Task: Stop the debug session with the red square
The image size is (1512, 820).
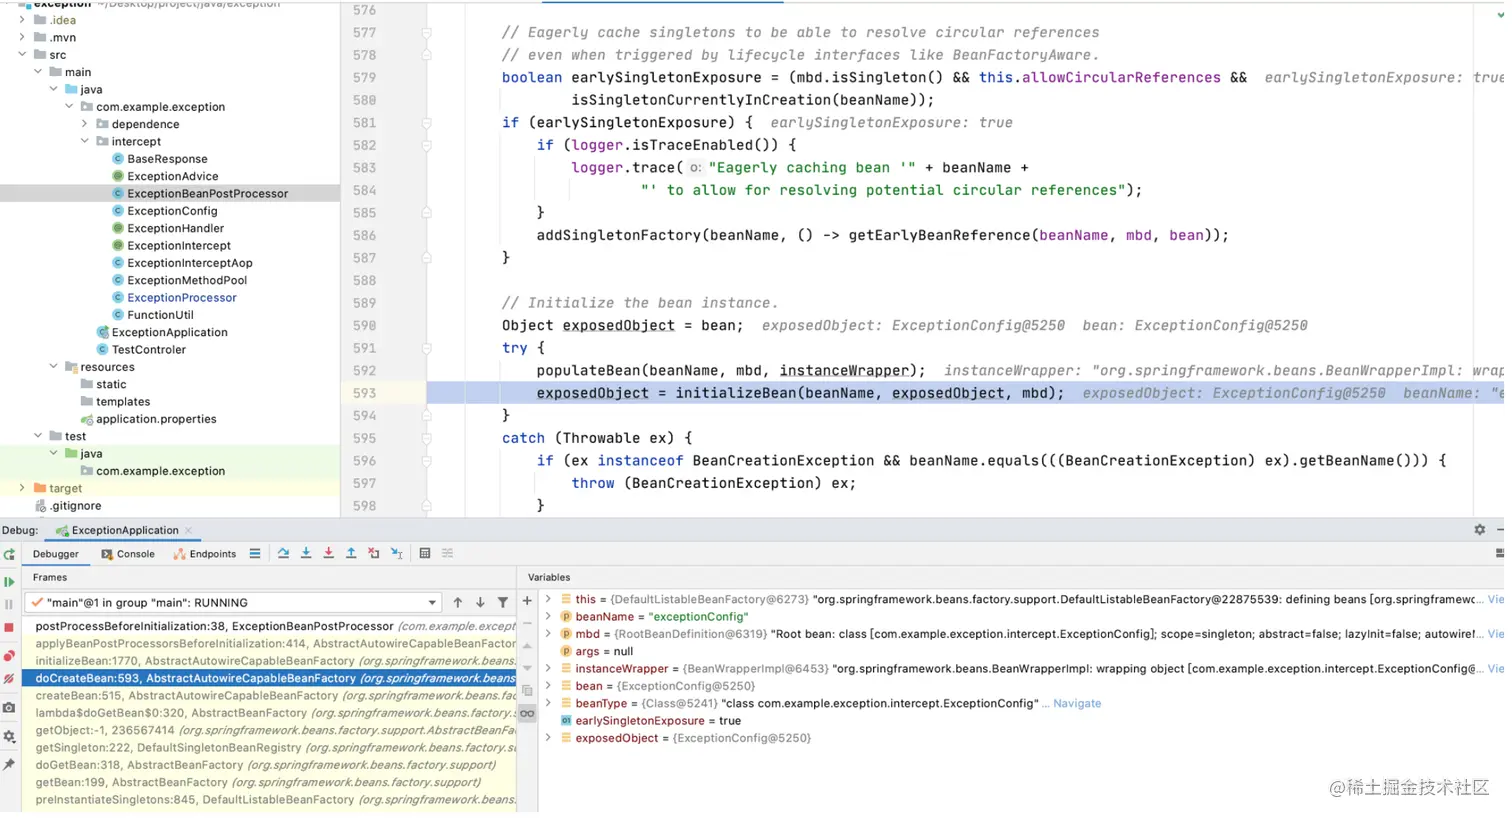Action: (x=9, y=628)
